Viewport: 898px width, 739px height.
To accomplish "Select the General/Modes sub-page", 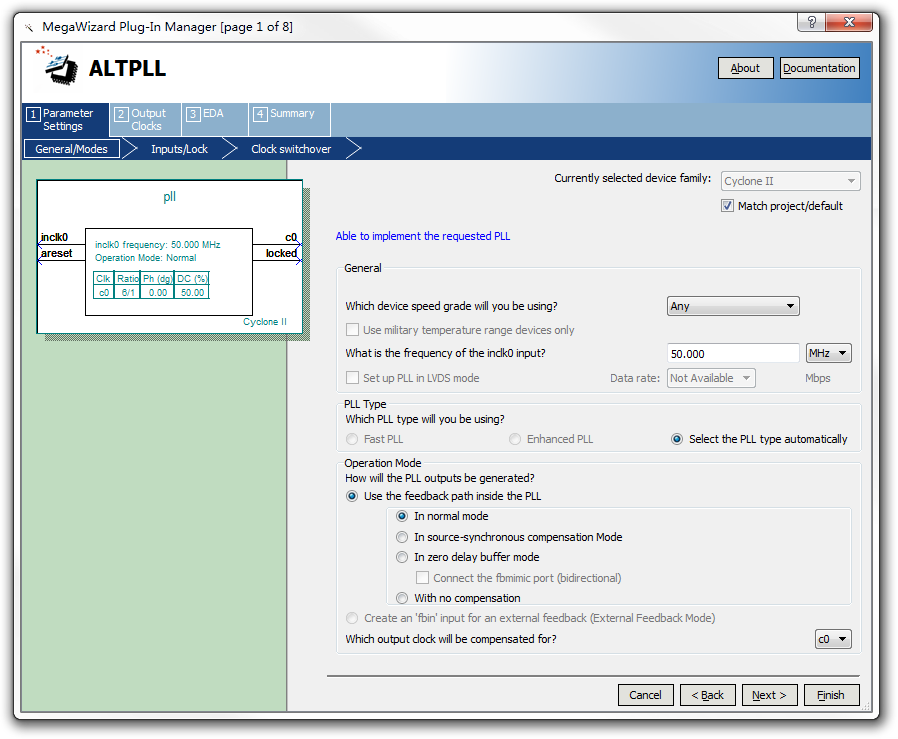I will [72, 149].
